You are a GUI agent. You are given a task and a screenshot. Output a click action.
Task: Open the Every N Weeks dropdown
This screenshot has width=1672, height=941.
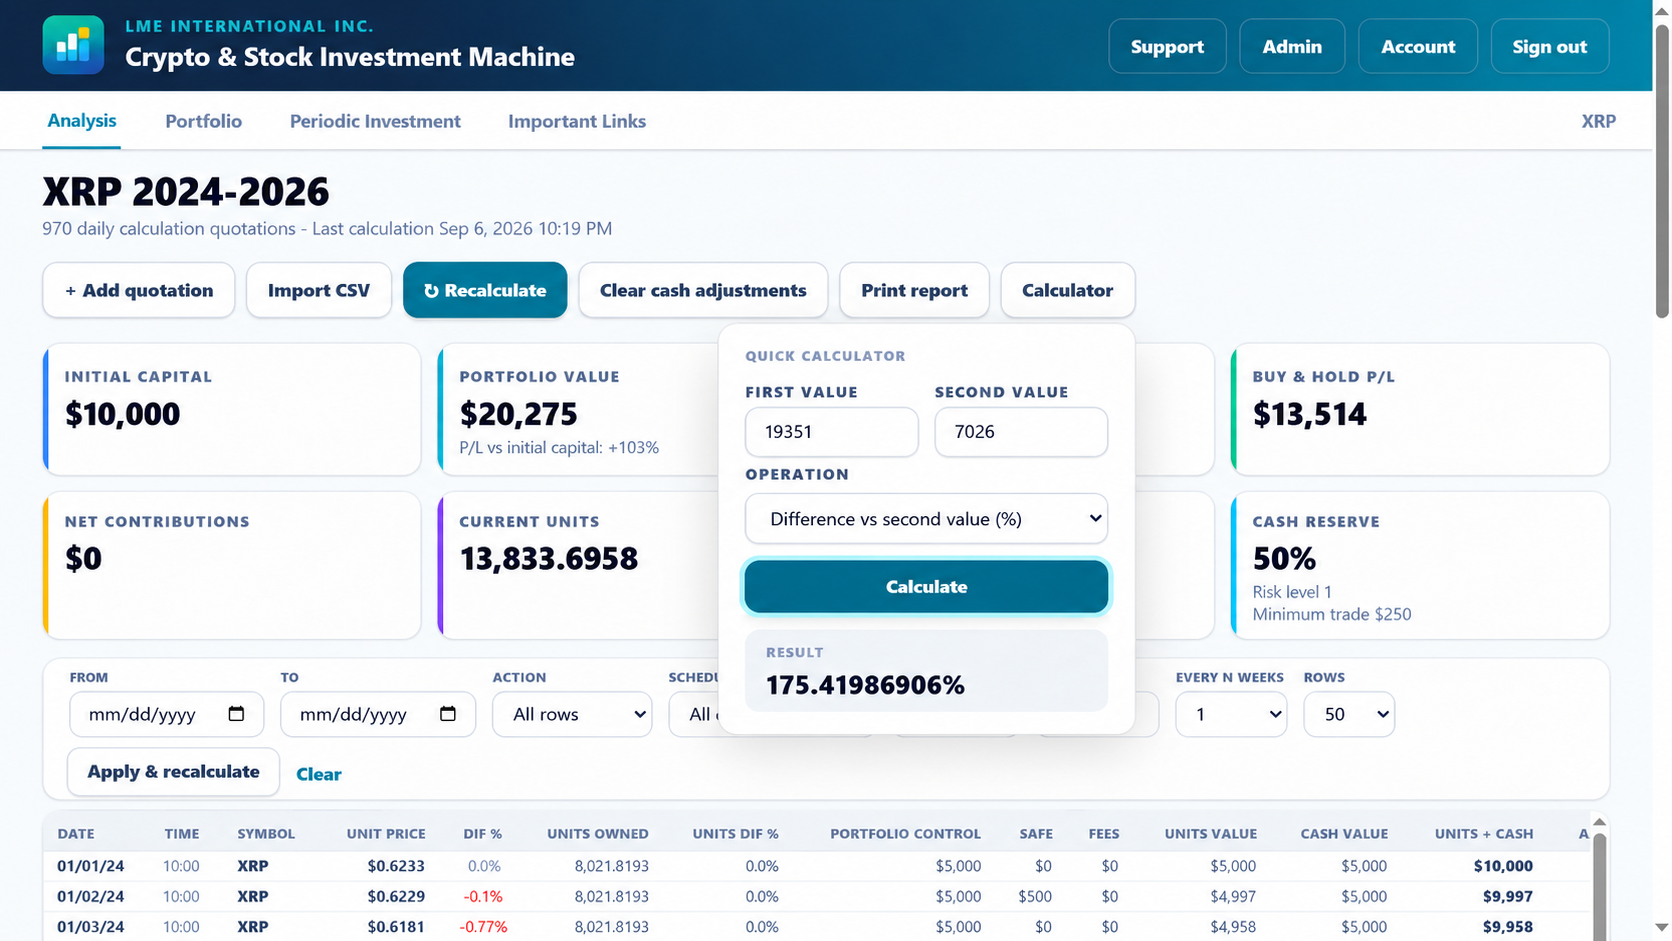coord(1231,714)
